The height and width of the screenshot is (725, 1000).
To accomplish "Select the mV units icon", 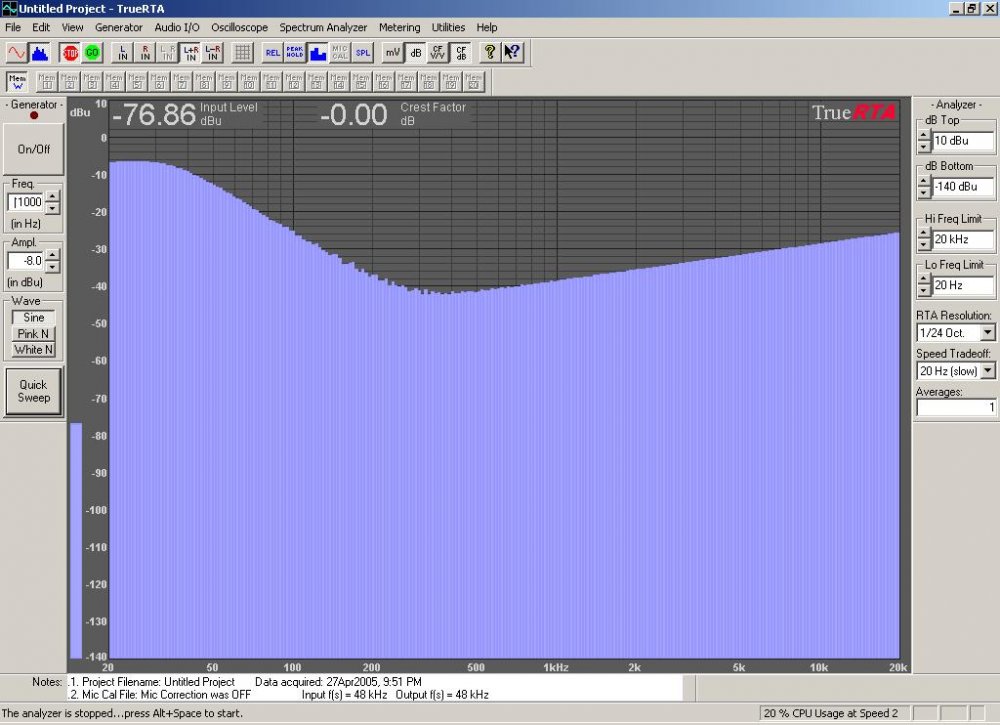I will pyautogui.click(x=393, y=52).
